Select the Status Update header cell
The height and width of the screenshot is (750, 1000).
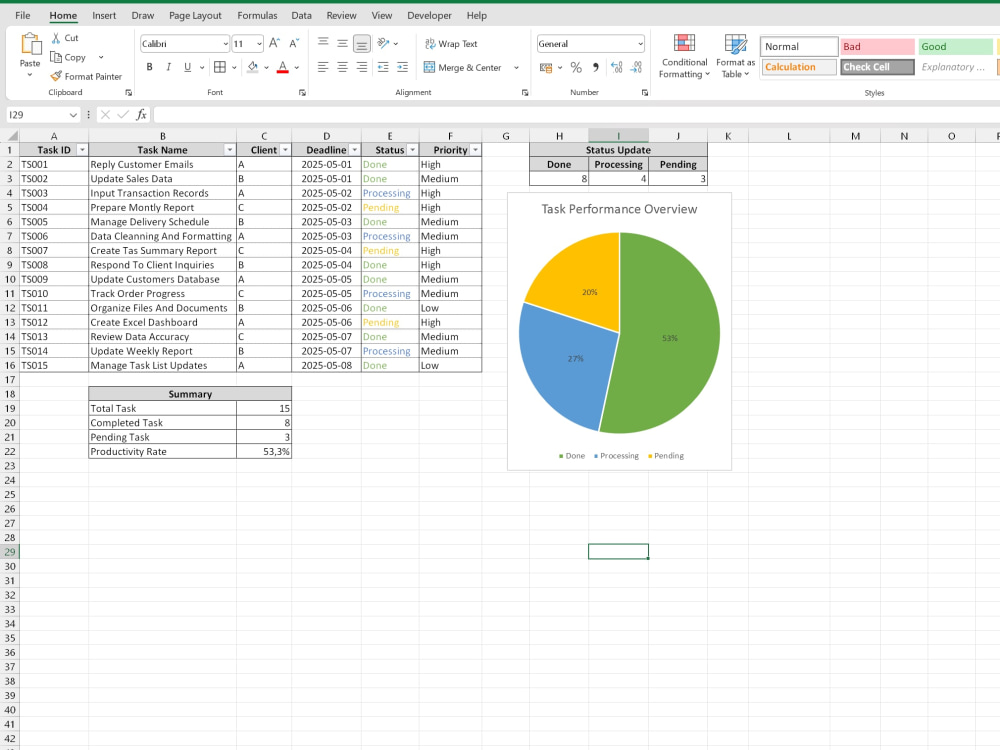618,150
